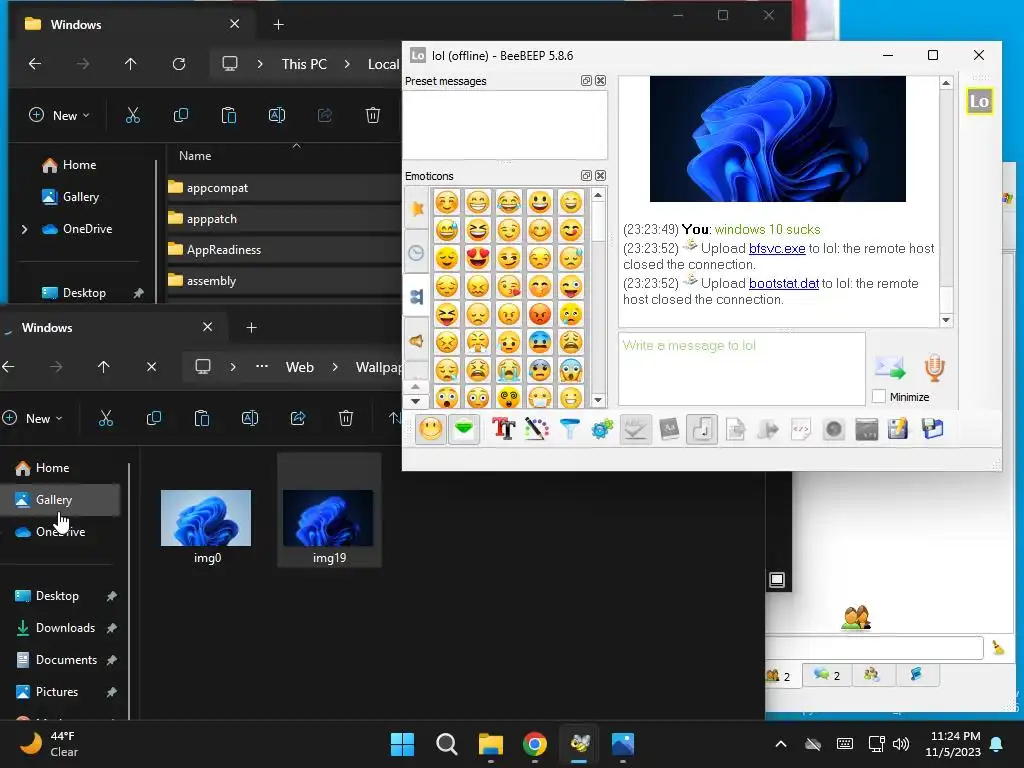Open the bootstat.dat link in chat

coord(784,283)
